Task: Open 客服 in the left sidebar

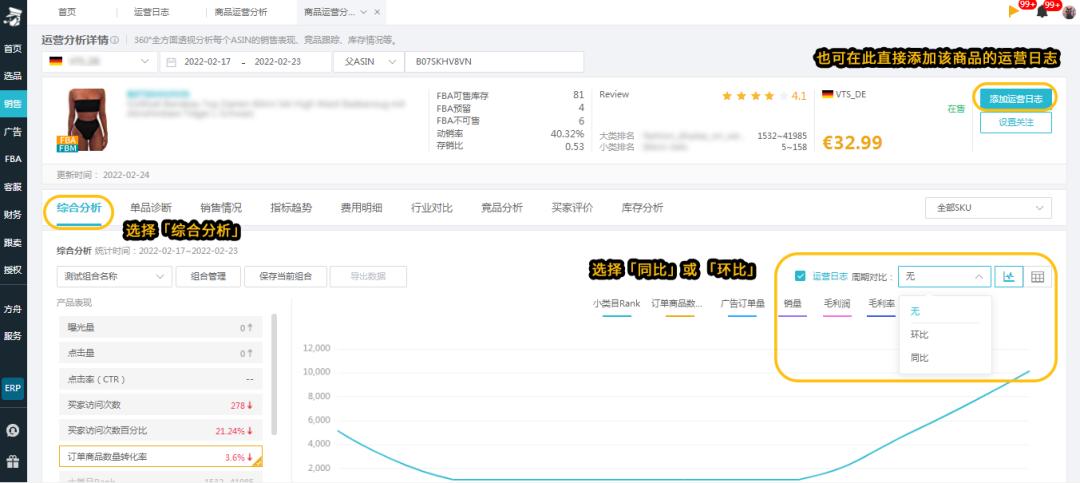Action: click(x=12, y=187)
